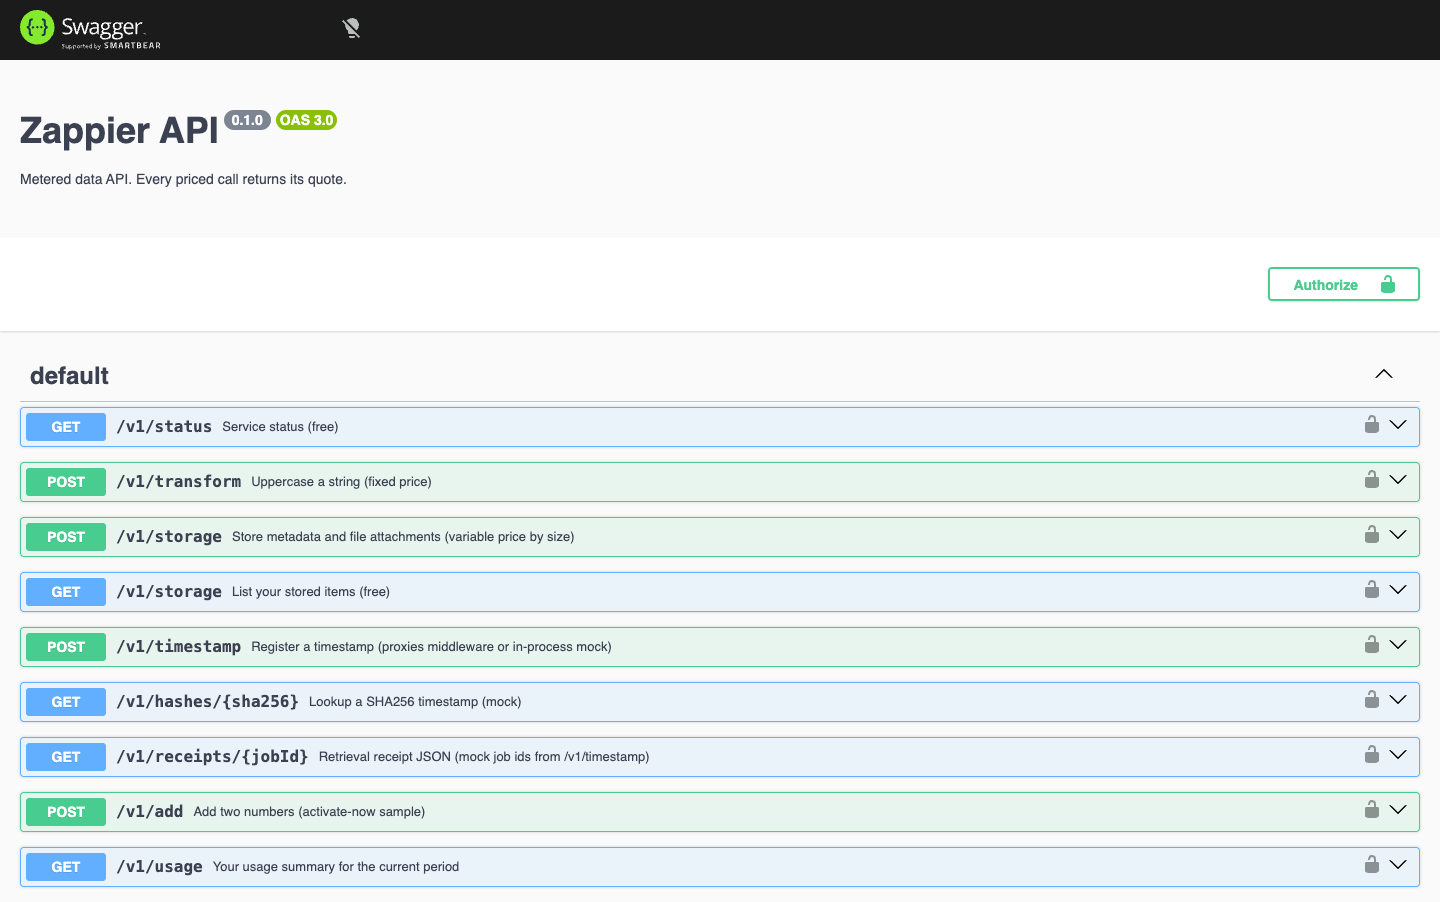Click 'Service status (free)' description
The image size is (1440, 902).
point(280,427)
